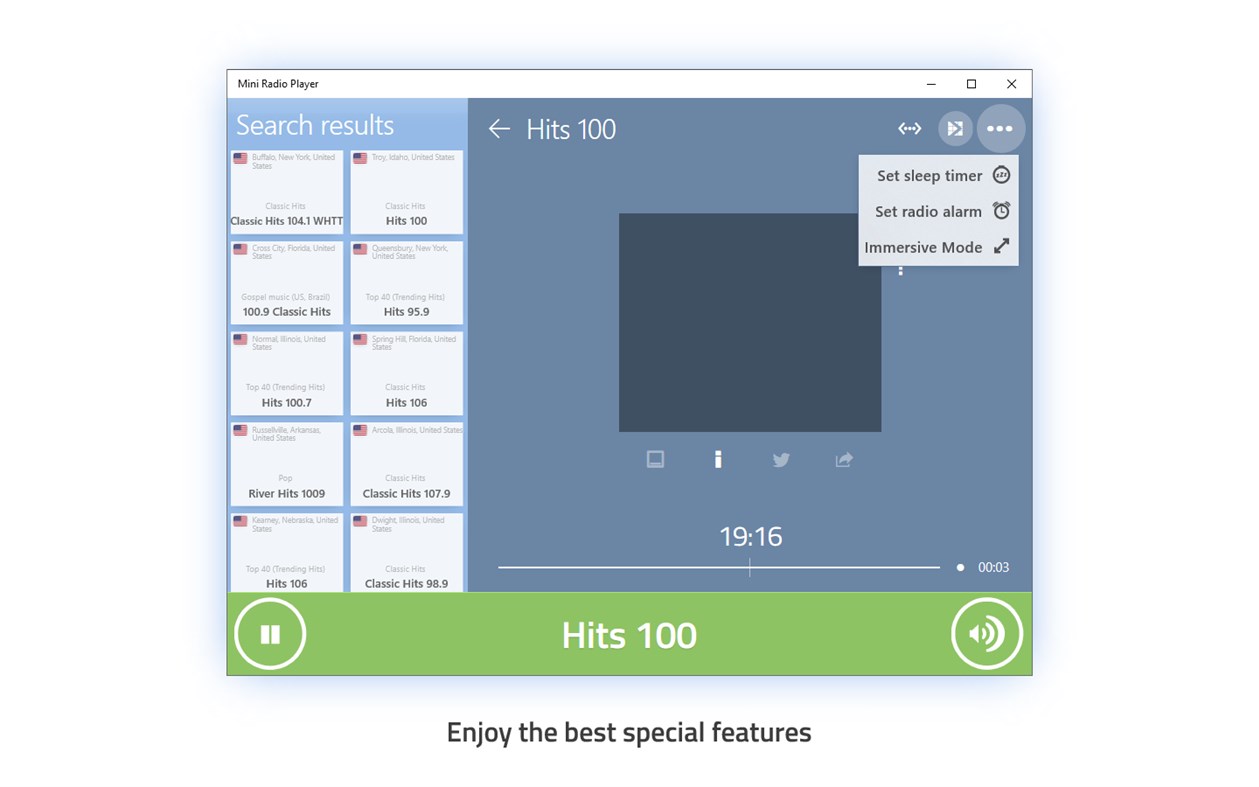This screenshot has height=787, width=1259.
Task: Play the 100.9 Classic Hits station
Action: pyautogui.click(x=287, y=283)
